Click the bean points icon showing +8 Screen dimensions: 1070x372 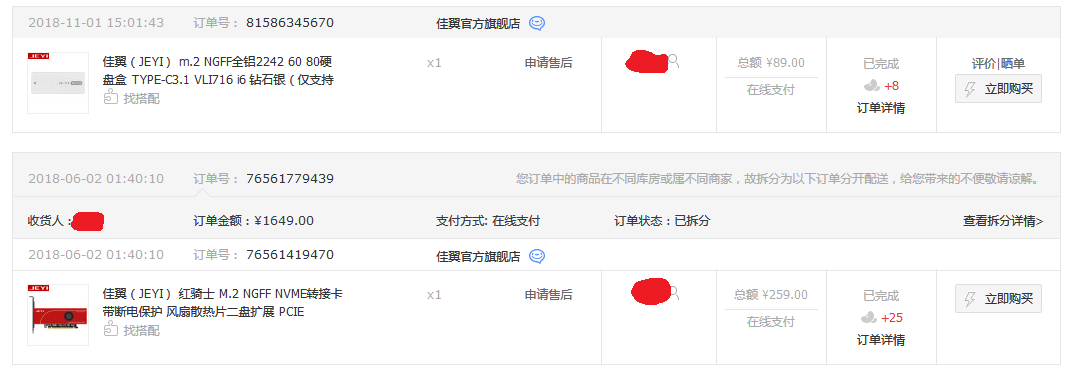pos(871,86)
